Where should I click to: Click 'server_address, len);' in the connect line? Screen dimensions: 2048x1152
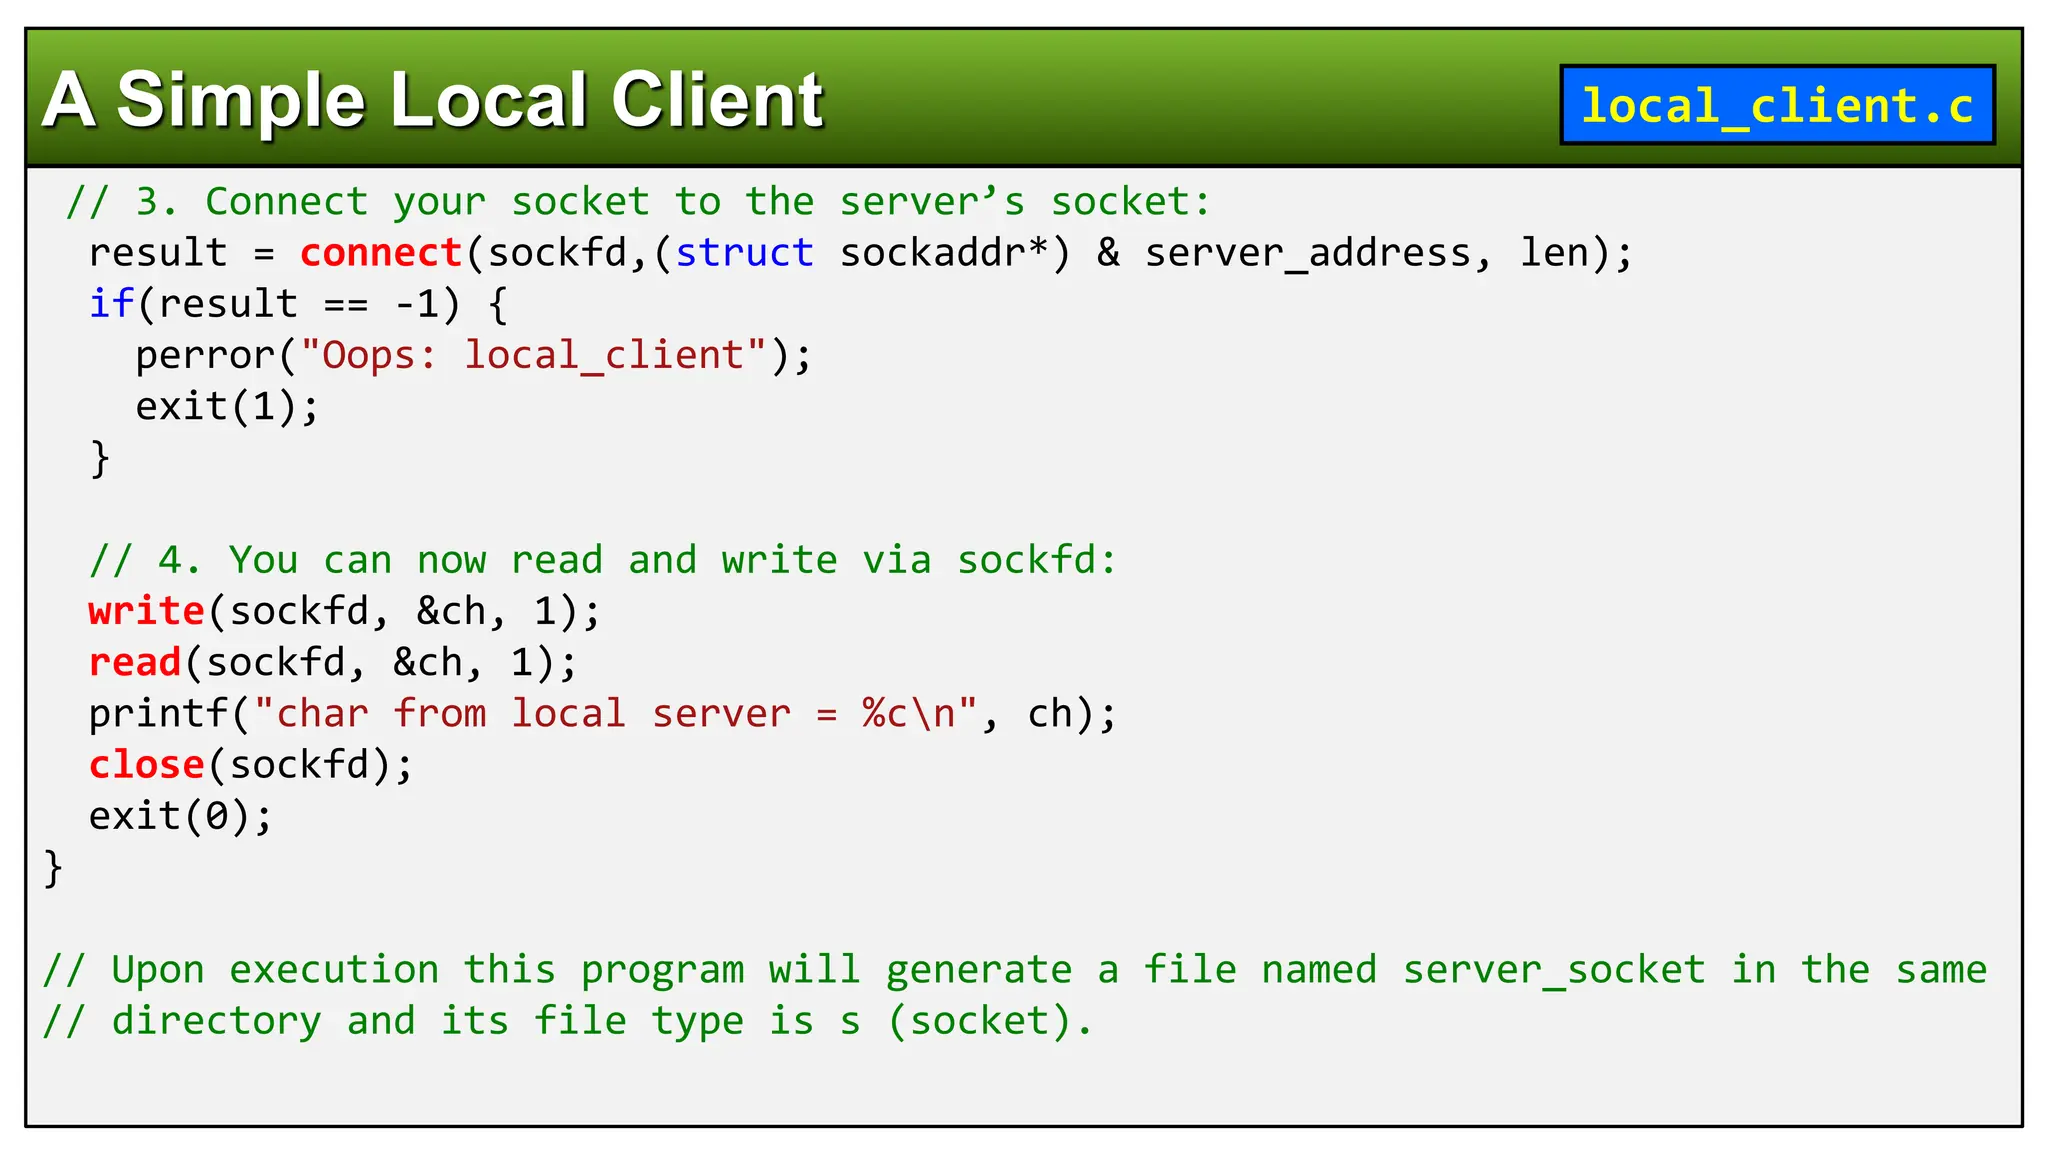(1389, 253)
